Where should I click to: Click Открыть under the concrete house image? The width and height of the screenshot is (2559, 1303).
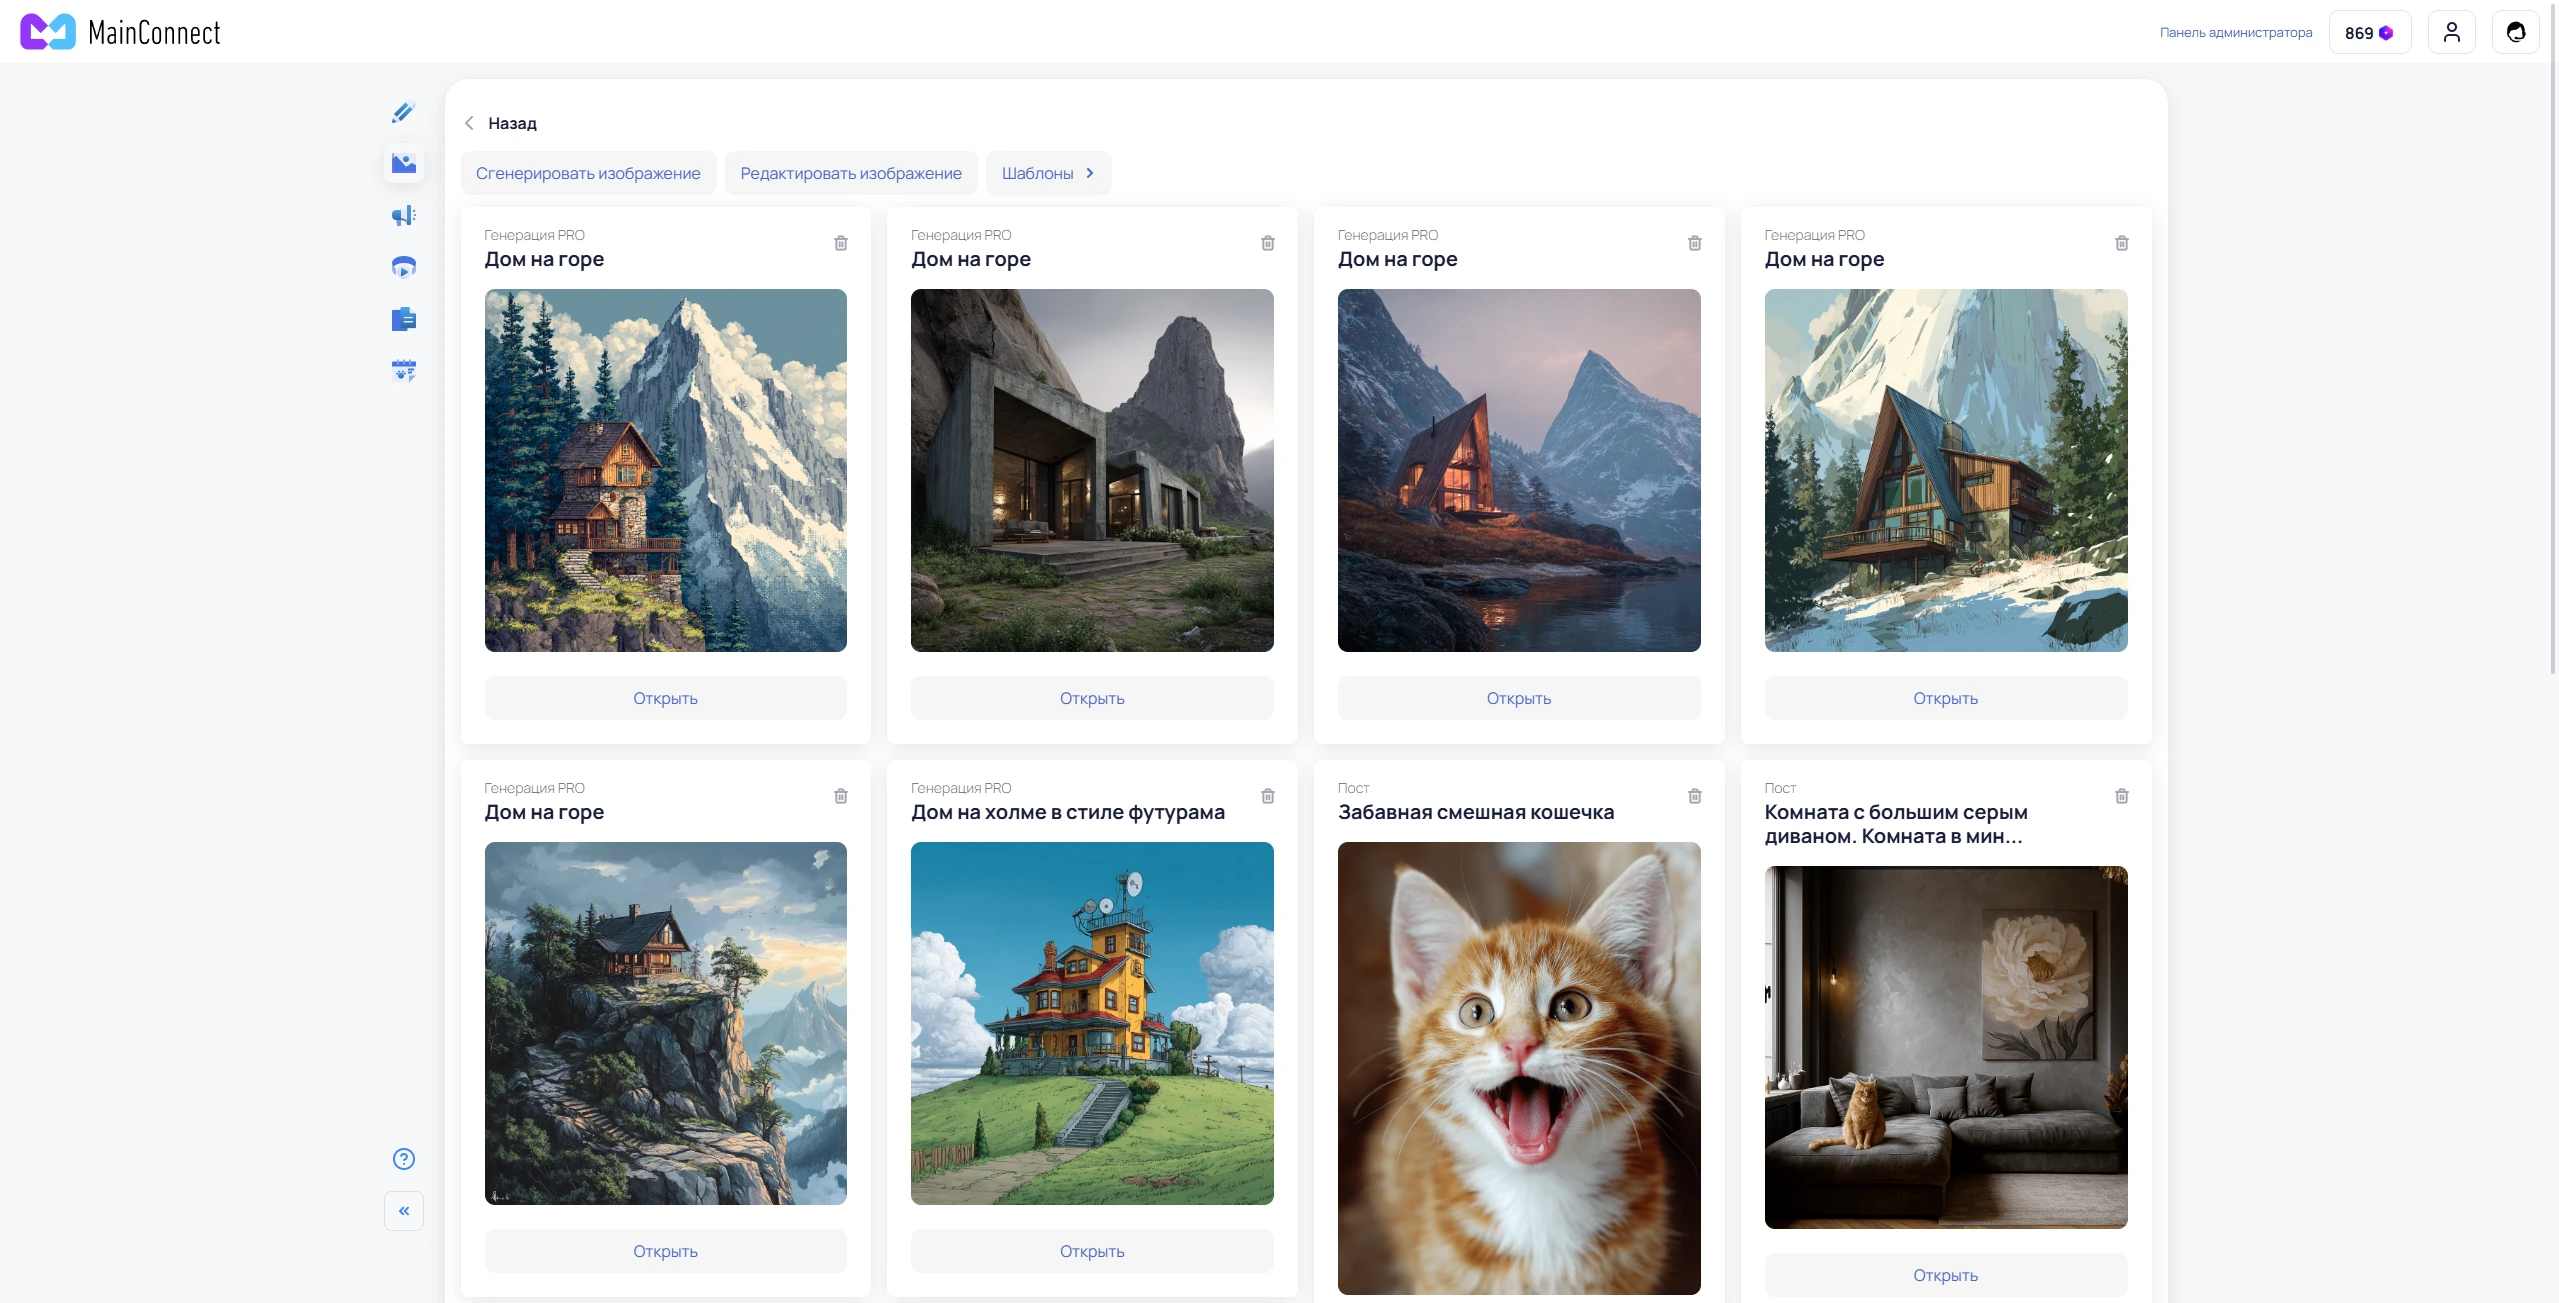[x=1091, y=698]
